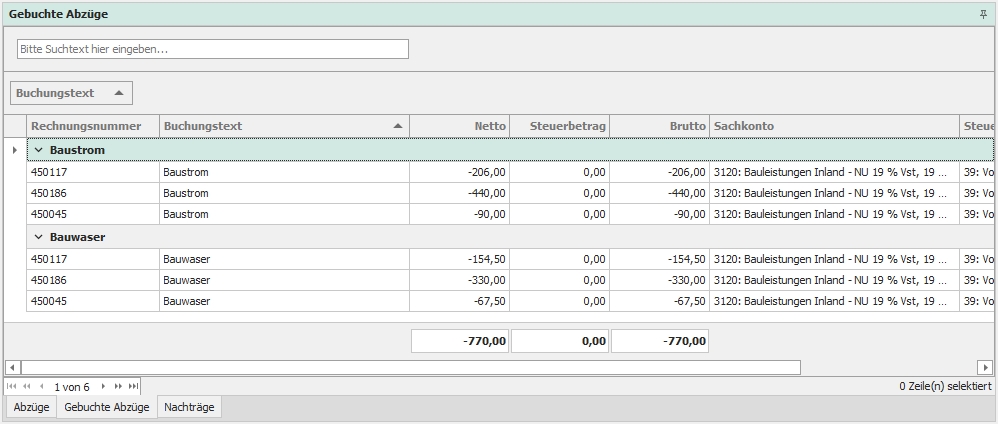This screenshot has width=998, height=424.
Task: Collapse the Baustrom group
Action: point(38,150)
